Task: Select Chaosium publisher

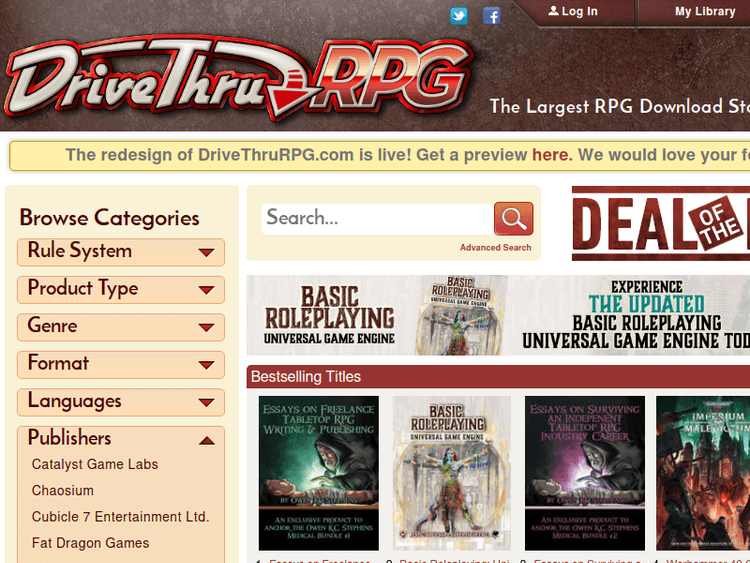Action: coord(63,491)
